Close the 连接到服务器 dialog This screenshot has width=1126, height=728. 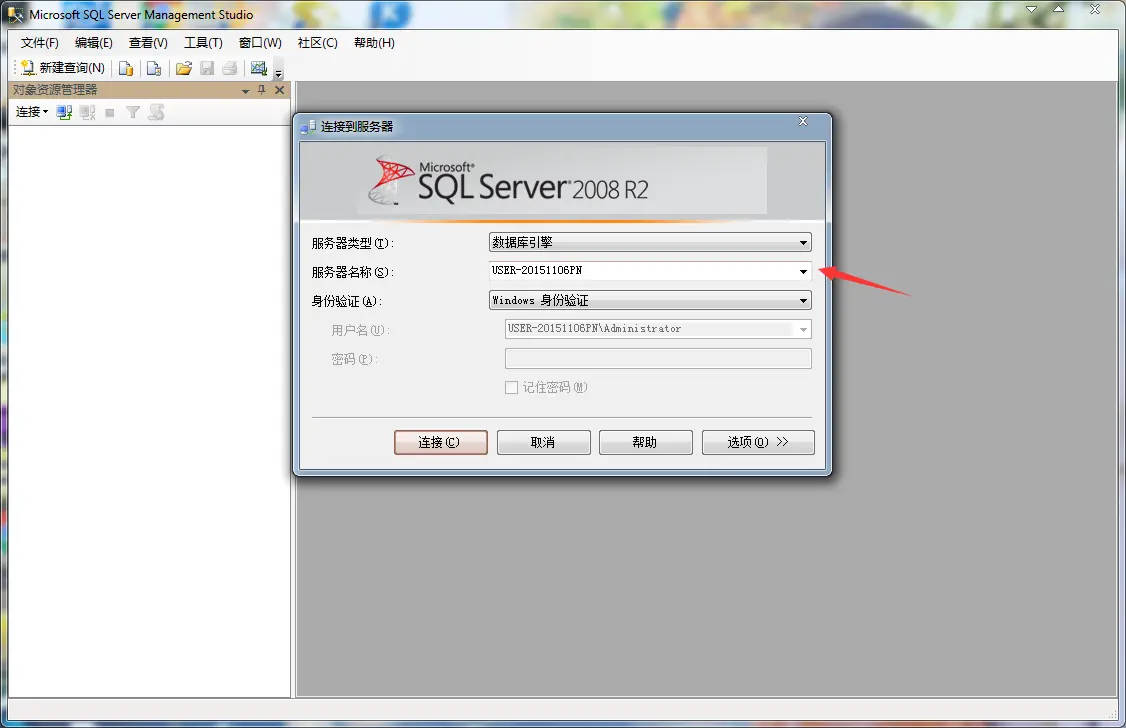[803, 121]
